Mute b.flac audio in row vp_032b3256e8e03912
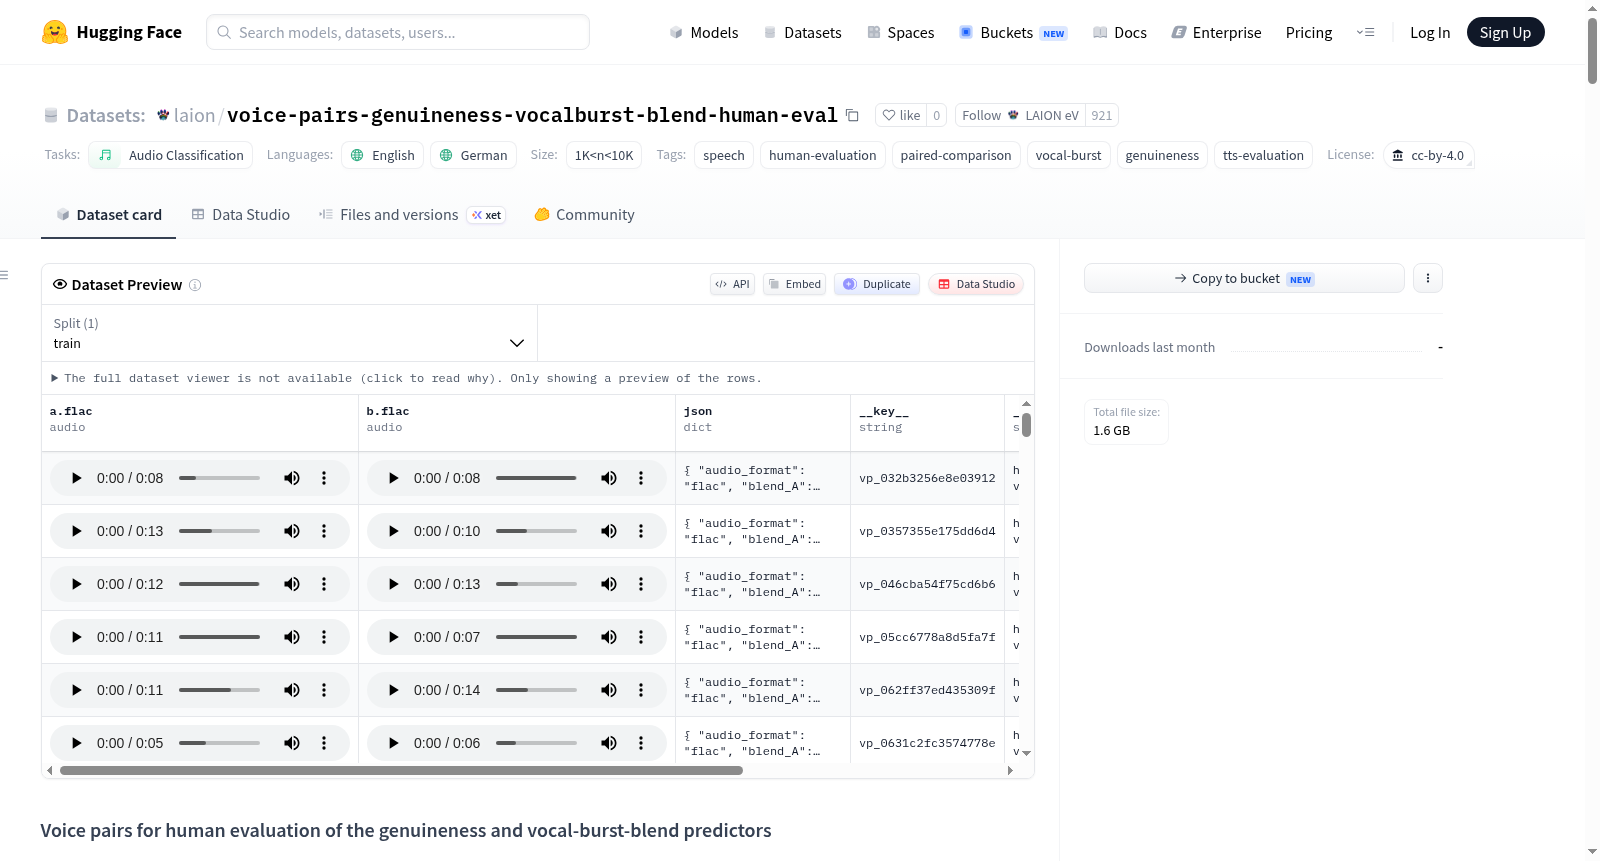Image resolution: width=1600 pixels, height=861 pixels. coord(609,478)
